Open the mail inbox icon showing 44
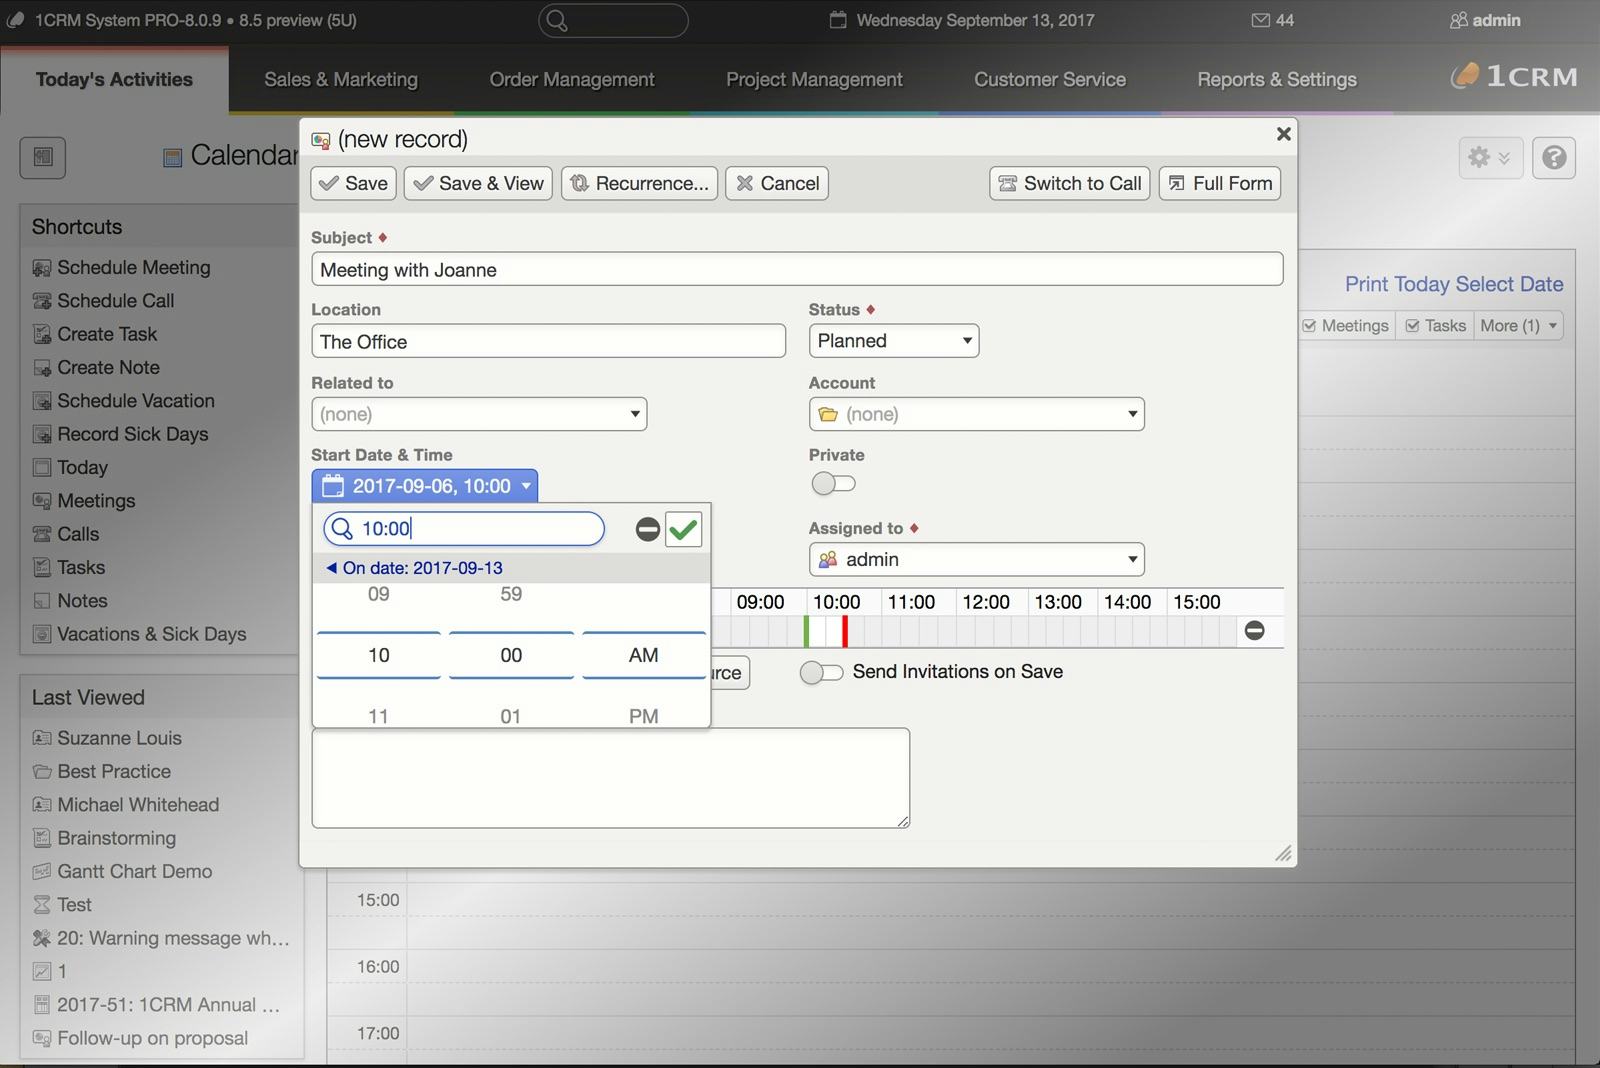 click(1260, 20)
